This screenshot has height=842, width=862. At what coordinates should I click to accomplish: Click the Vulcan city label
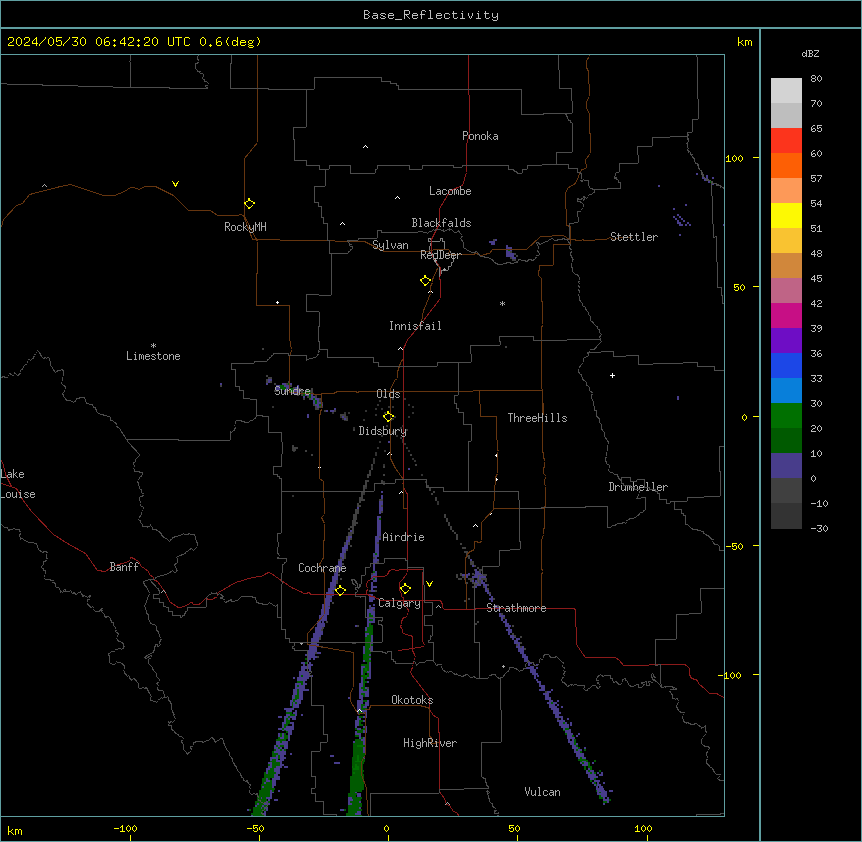point(542,792)
